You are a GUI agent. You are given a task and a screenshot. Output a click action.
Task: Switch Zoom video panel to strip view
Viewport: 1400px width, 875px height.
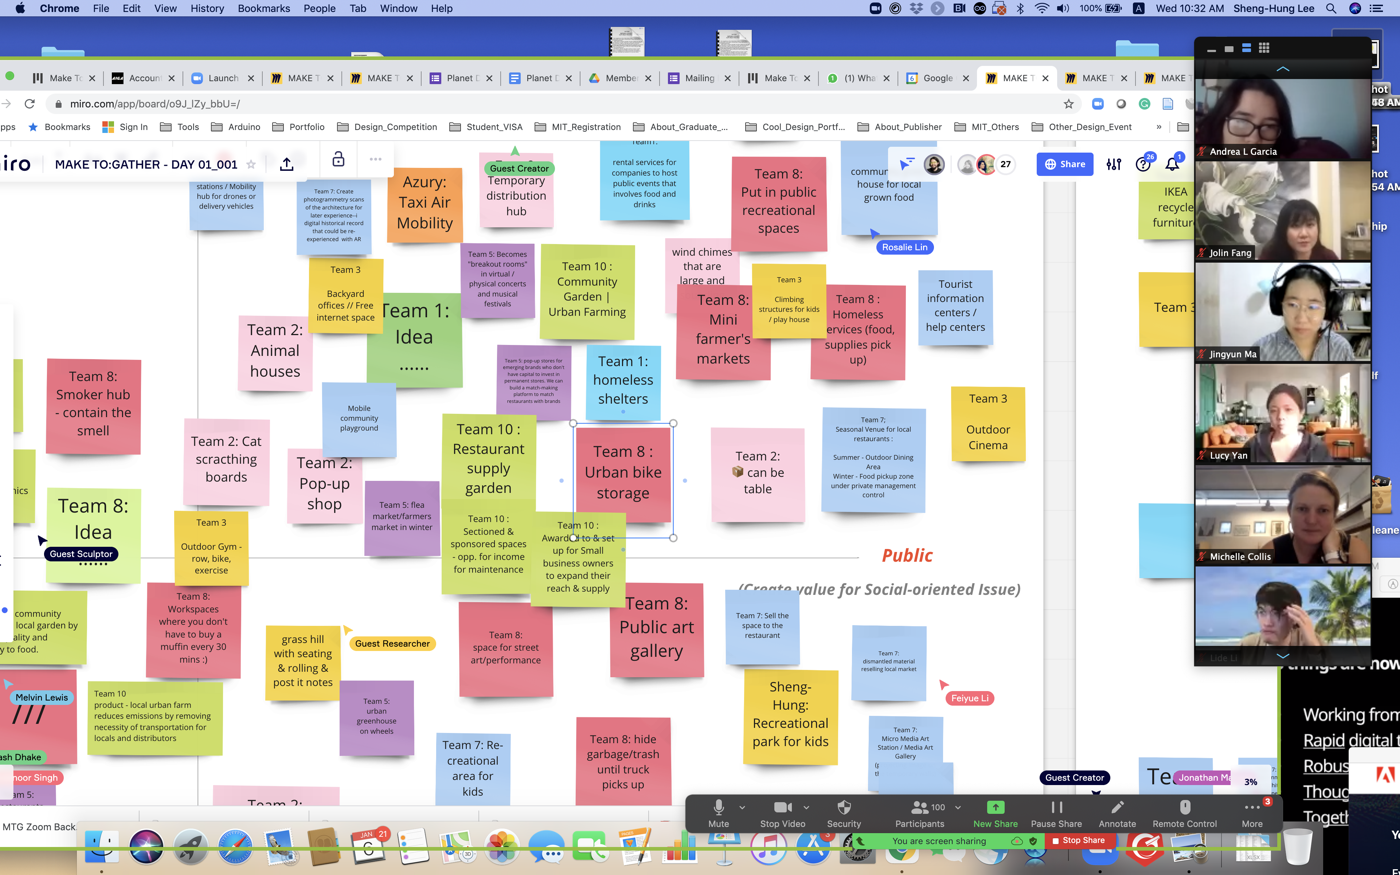click(1246, 48)
